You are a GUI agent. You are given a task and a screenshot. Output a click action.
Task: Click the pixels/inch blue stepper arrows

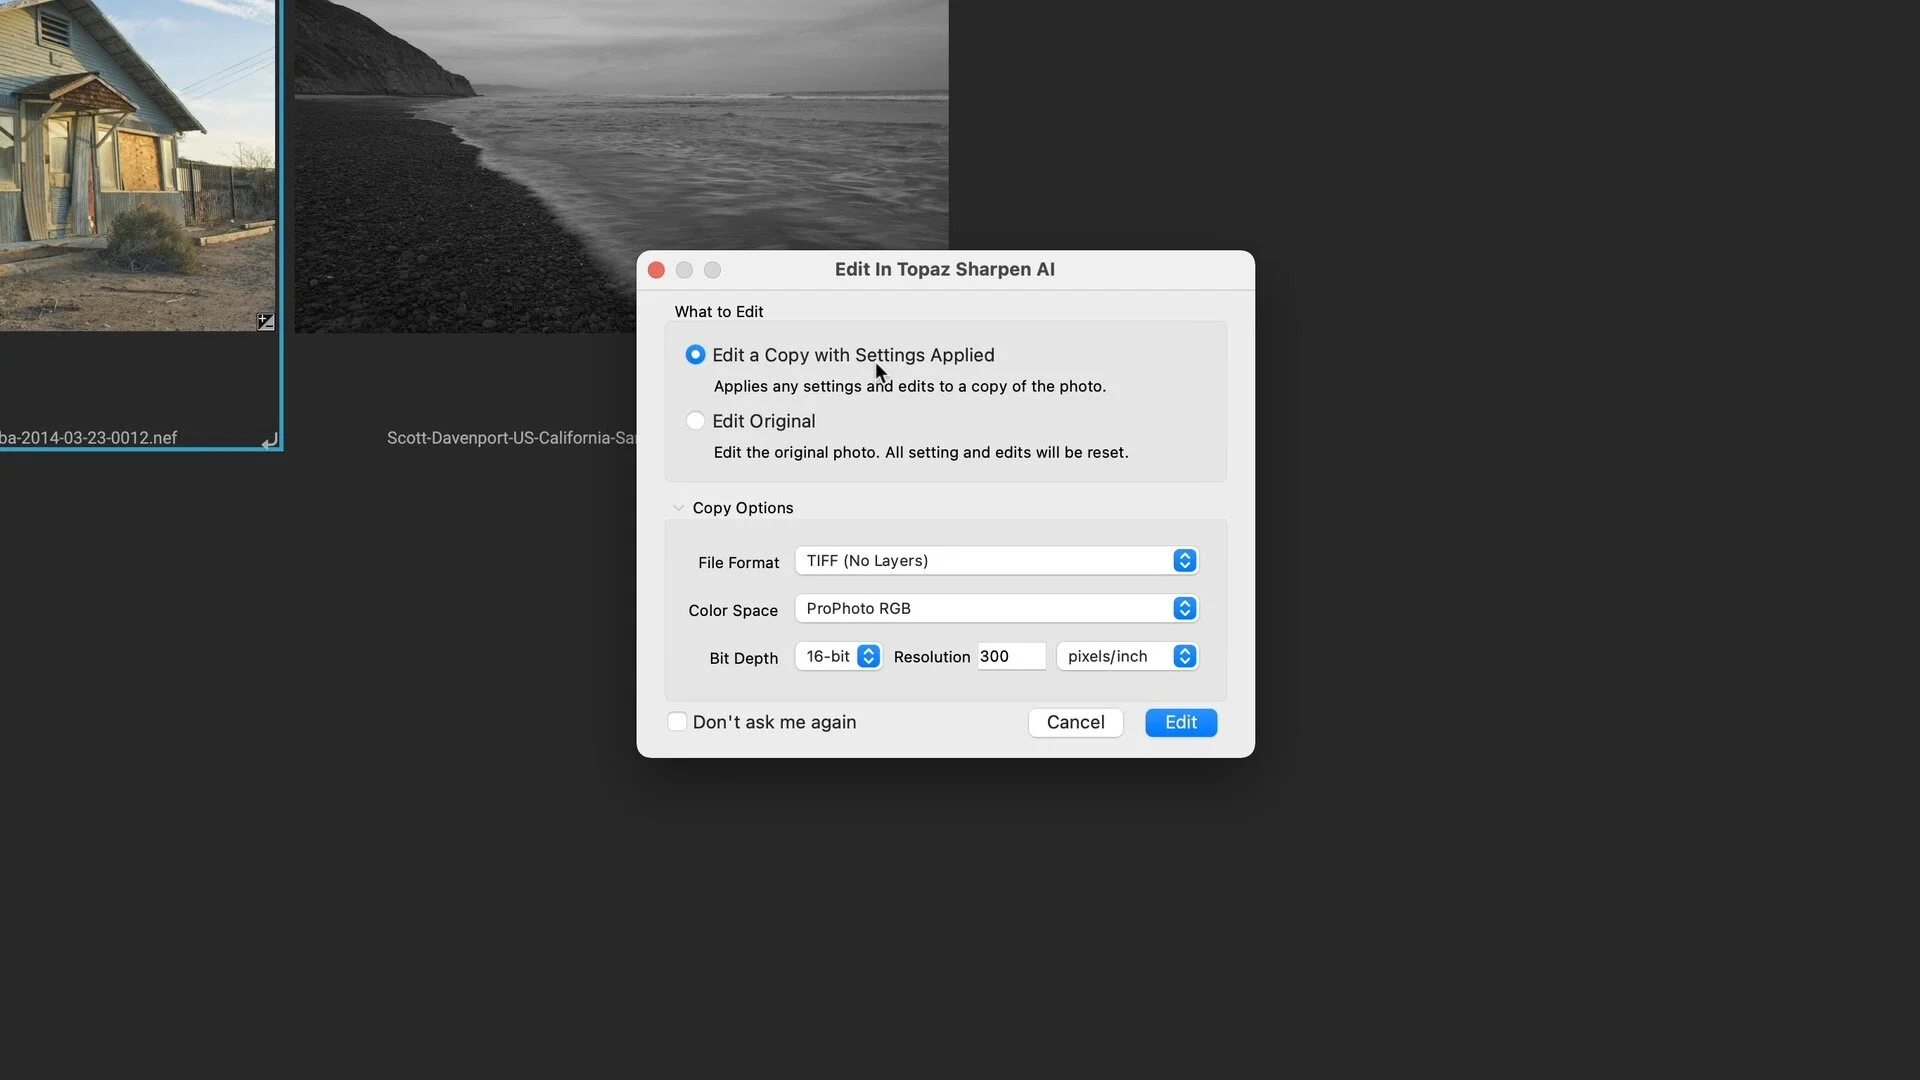(x=1184, y=657)
